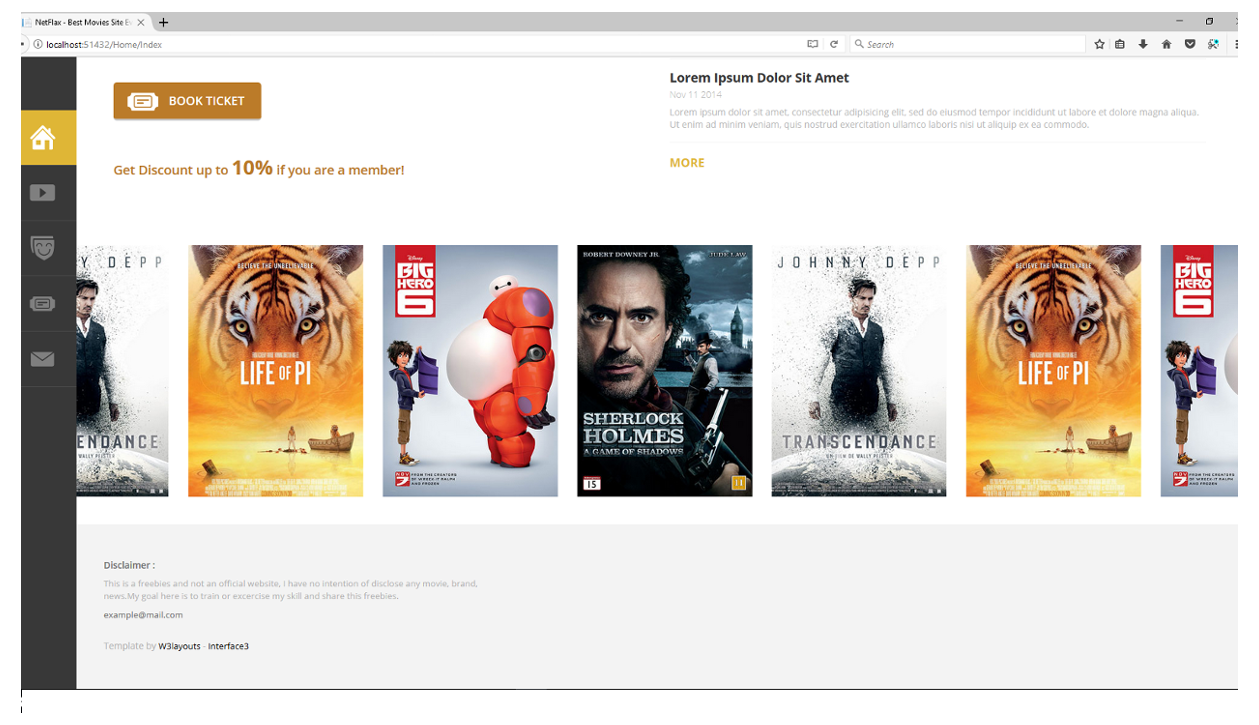Image resolution: width=1259 pixels, height=725 pixels.
Task: Visit the W3layouts template link
Action: [179, 646]
